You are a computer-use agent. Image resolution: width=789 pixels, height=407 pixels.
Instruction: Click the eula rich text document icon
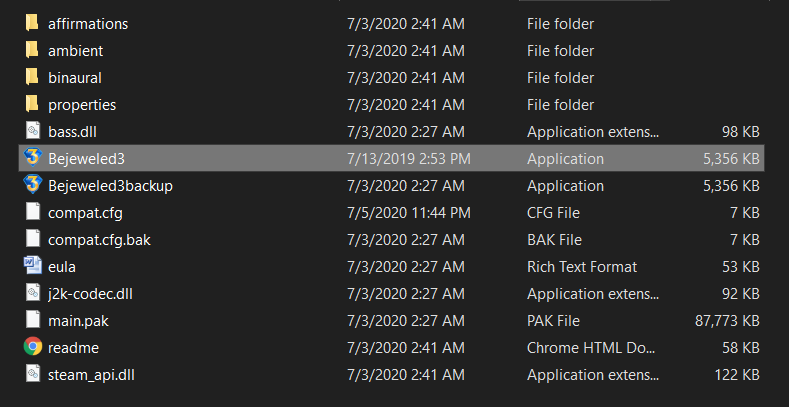32,266
